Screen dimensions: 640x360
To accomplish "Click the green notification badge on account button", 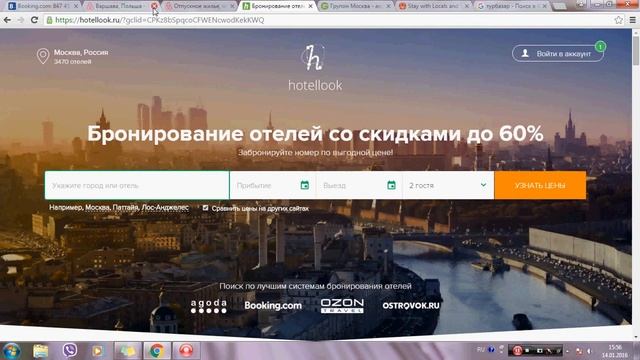I will [600, 47].
